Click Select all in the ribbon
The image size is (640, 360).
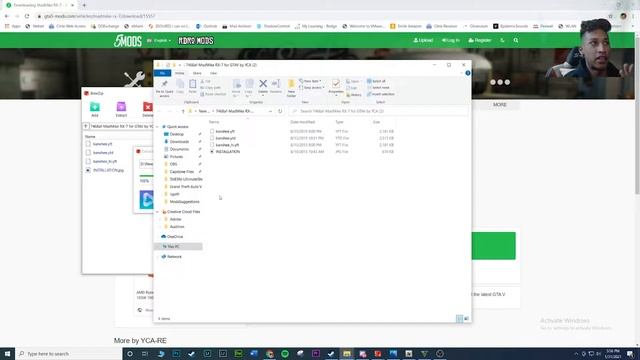[376, 81]
